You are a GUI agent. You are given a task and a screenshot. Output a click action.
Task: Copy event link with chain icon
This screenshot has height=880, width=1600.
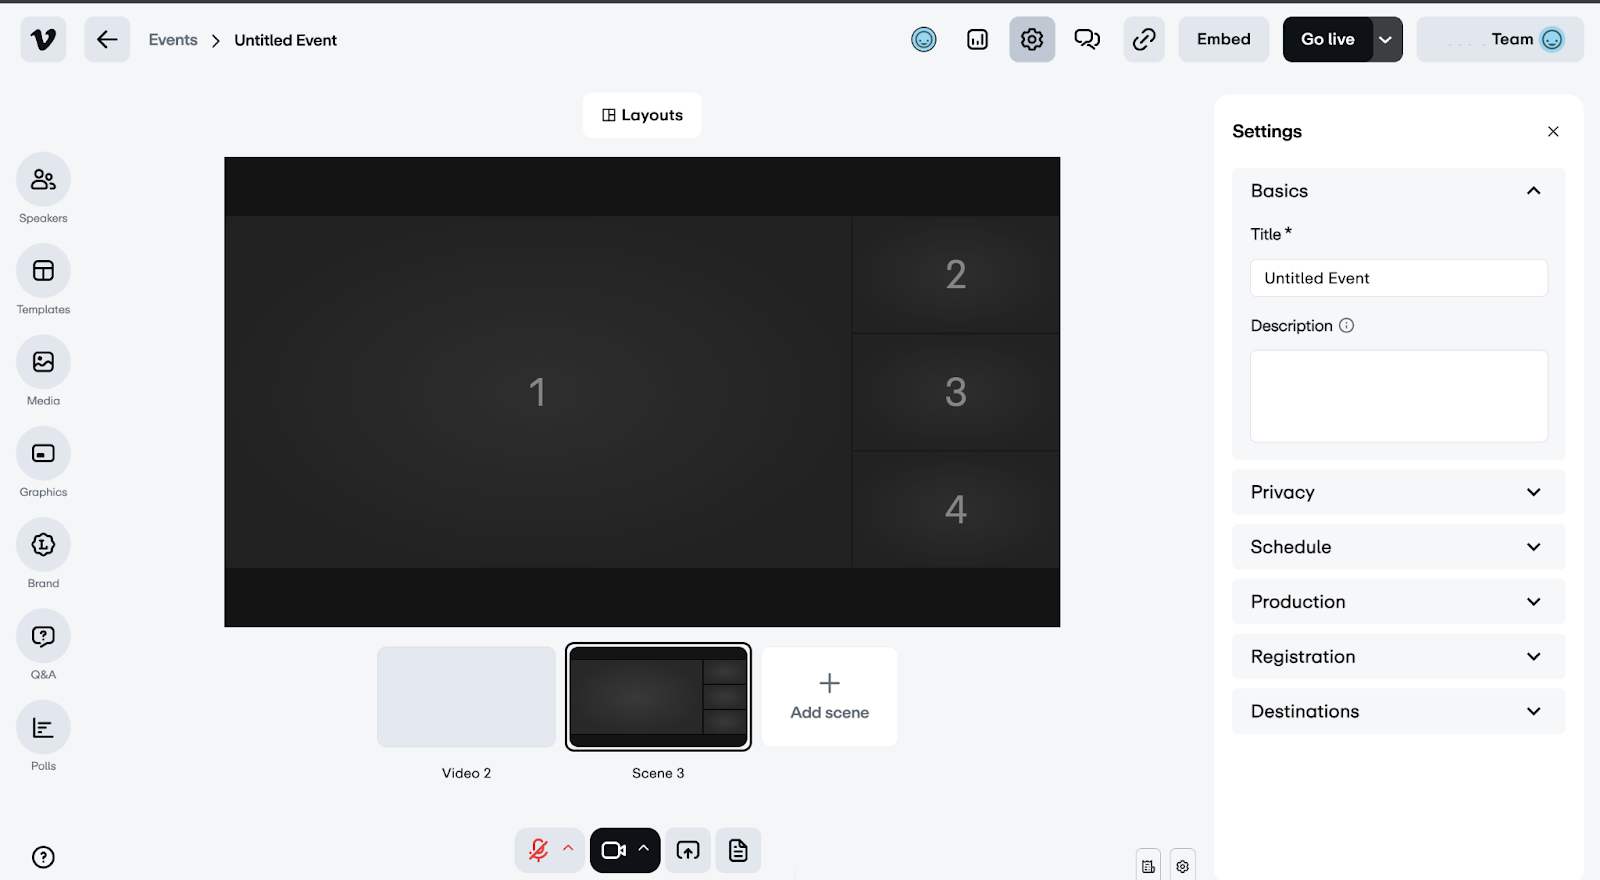(x=1143, y=40)
